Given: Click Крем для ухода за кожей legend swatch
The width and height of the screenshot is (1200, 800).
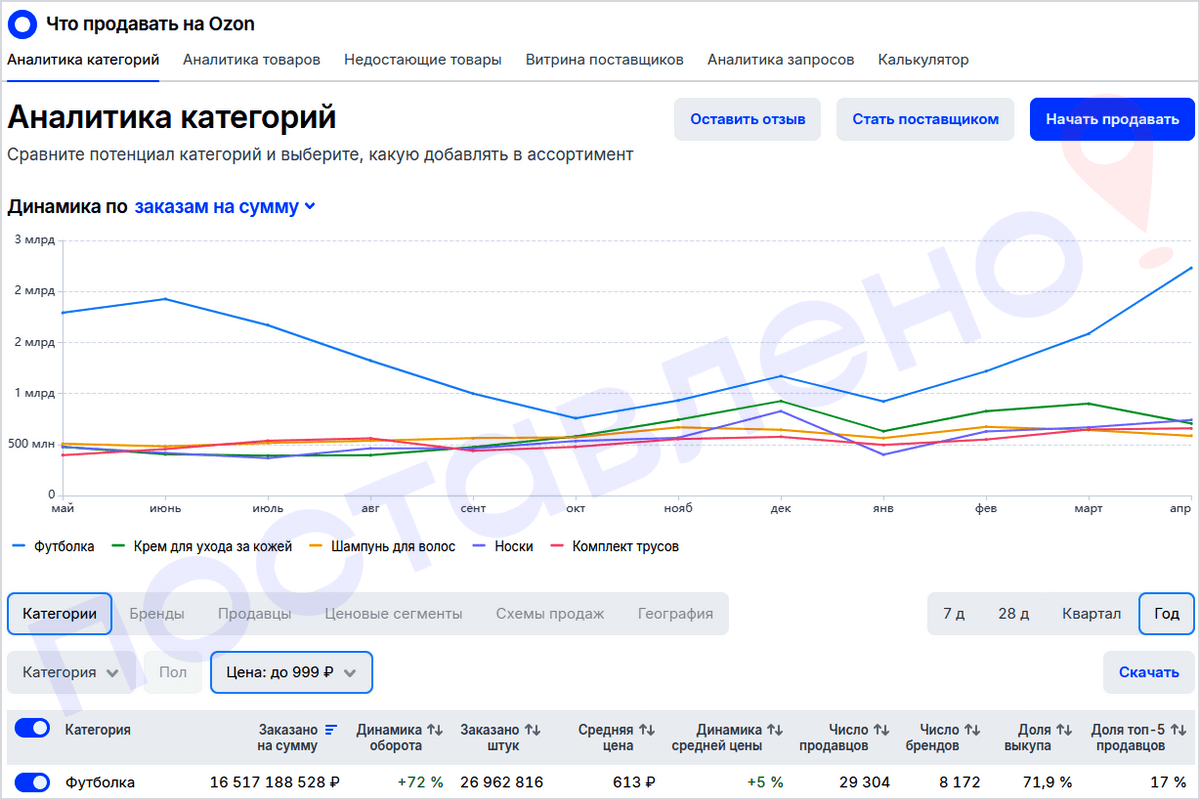Looking at the screenshot, I should pyautogui.click(x=117, y=547).
